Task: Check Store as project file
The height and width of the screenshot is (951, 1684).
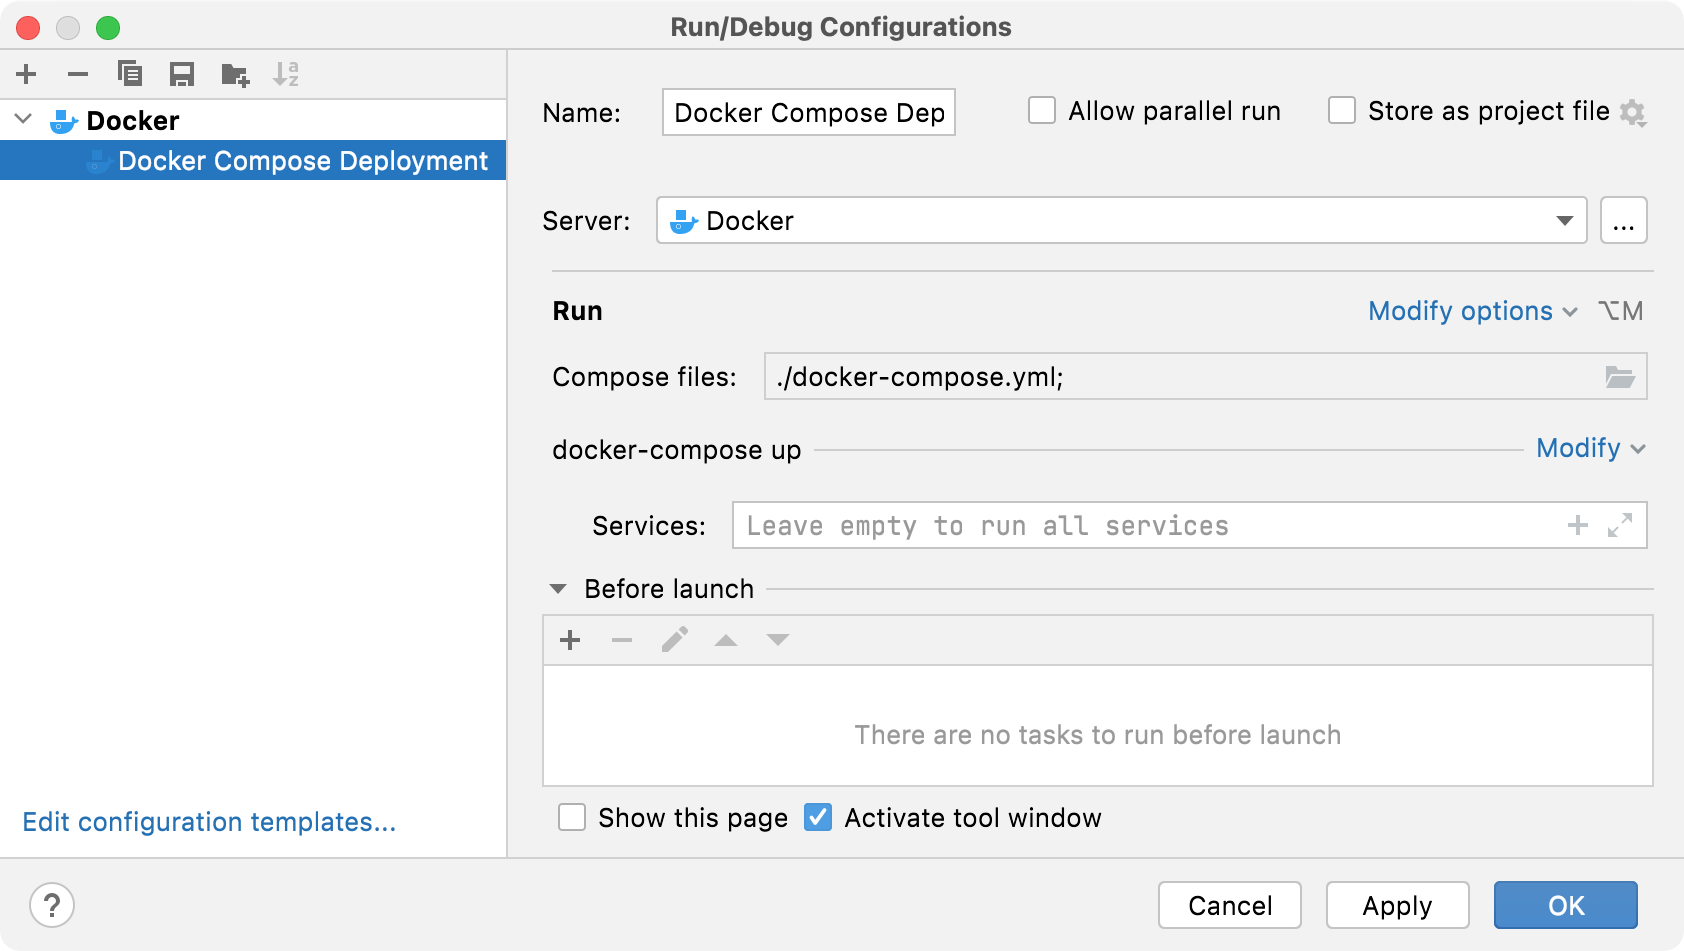Action: coord(1342,110)
